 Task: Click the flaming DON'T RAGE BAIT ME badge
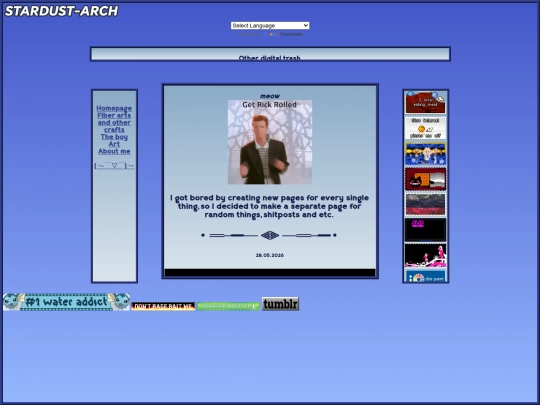tap(163, 306)
